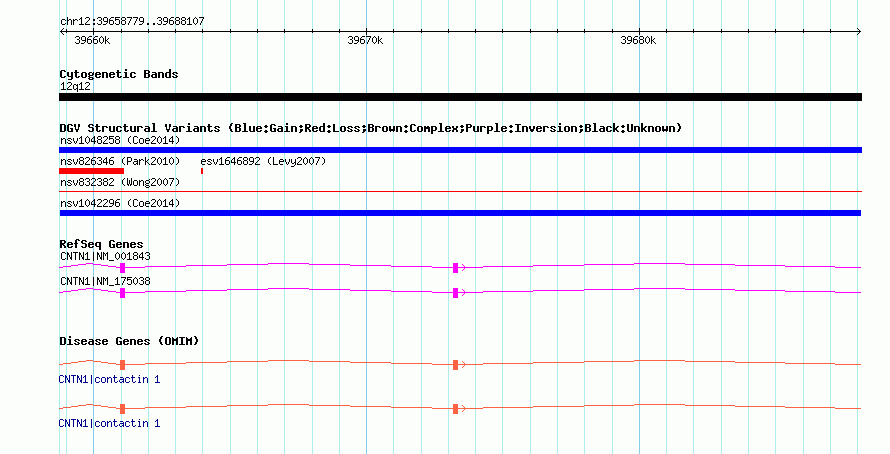
Task: Click the blue gain bar for nsv1042296
Action: (460, 213)
